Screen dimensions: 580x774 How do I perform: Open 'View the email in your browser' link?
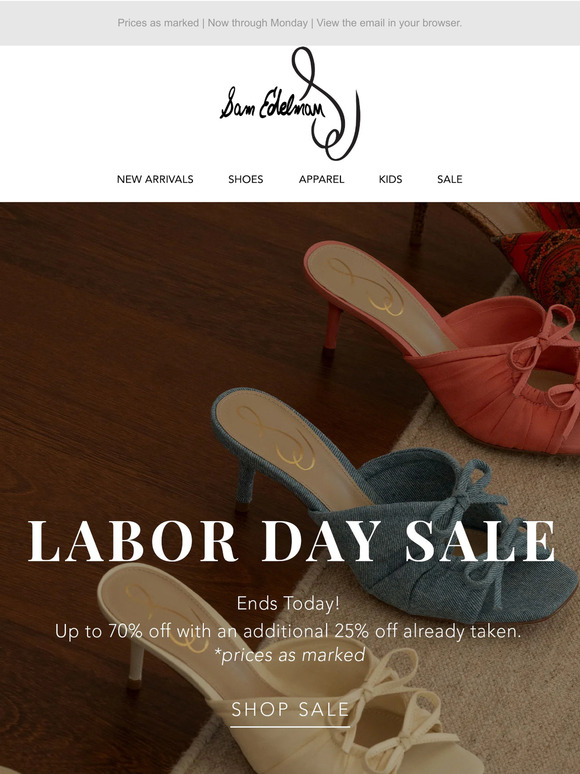389,23
